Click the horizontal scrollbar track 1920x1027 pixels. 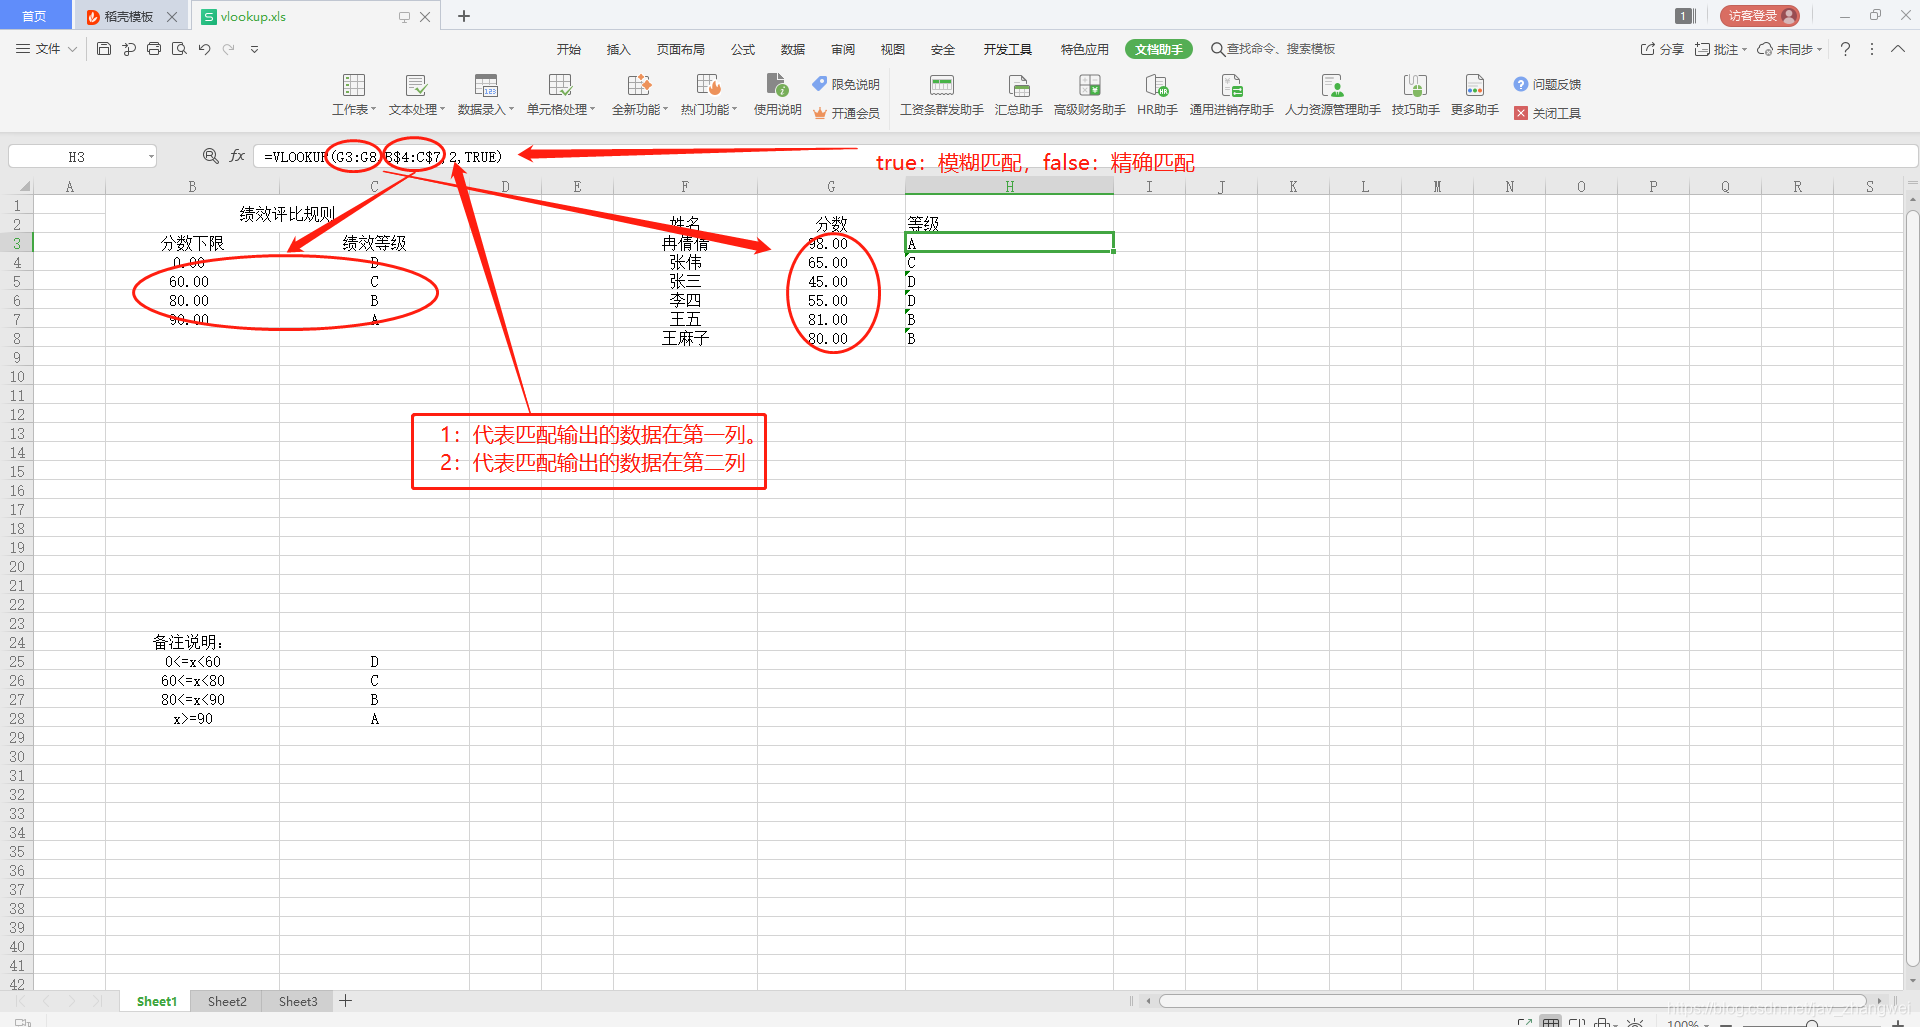coord(1512,1001)
